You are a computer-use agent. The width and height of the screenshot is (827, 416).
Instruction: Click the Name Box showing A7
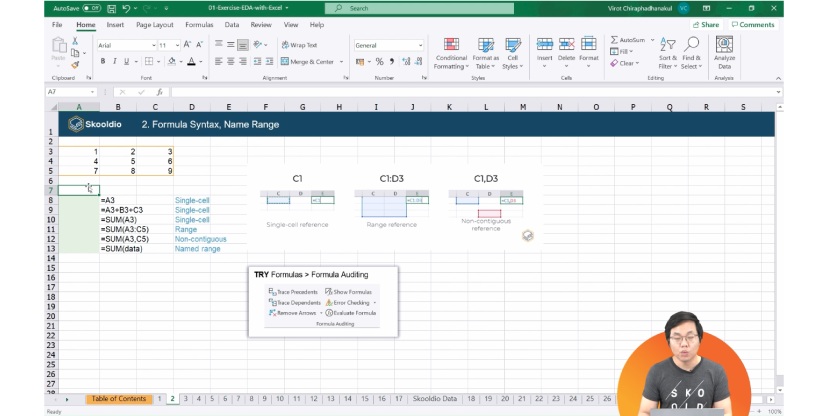click(x=71, y=92)
